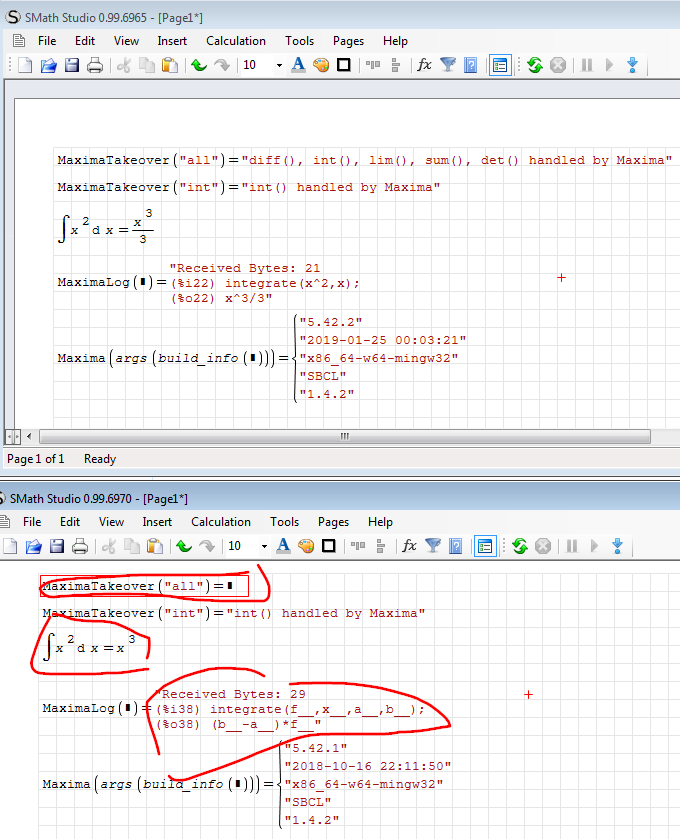
Task: Toggle the border square icon in upper toolbar
Action: coord(343,65)
